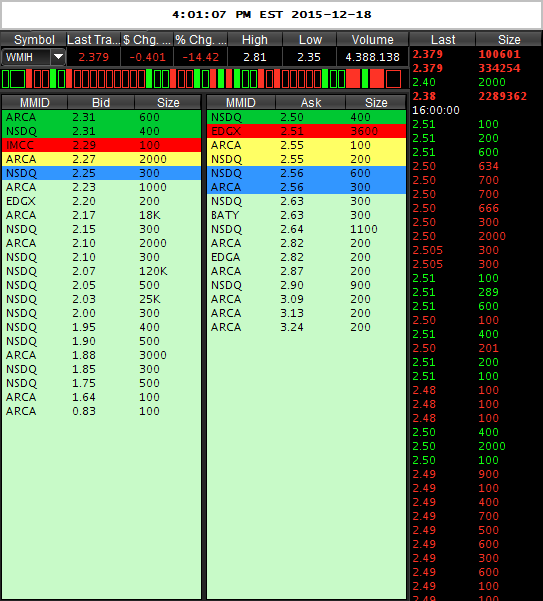Select the 2.40 trade with size 2000

click(x=476, y=82)
